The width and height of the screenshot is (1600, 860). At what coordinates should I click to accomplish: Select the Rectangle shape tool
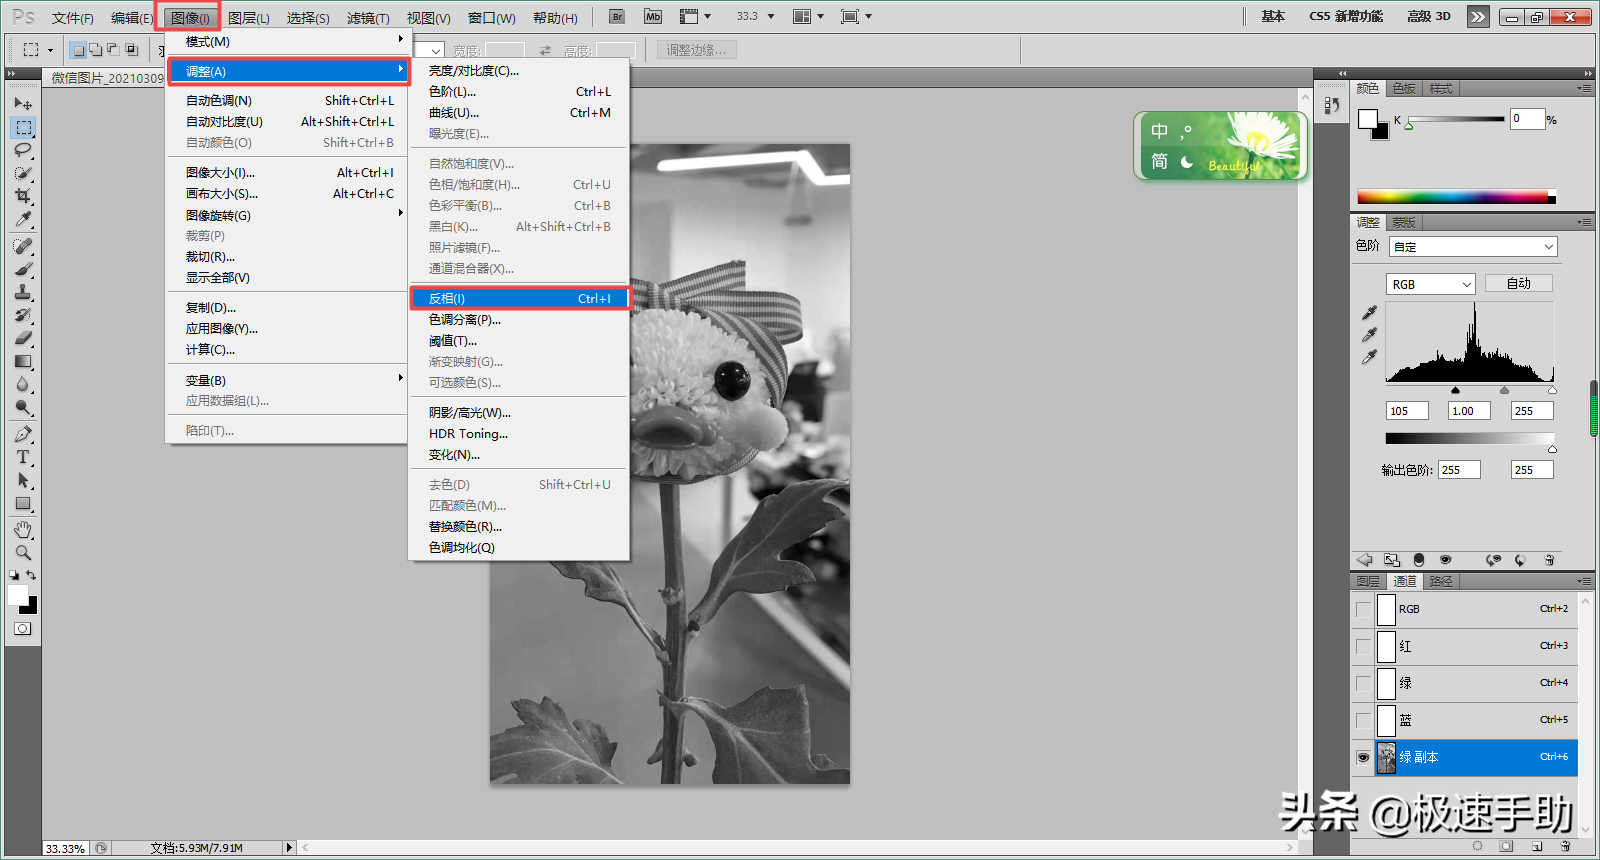click(23, 503)
